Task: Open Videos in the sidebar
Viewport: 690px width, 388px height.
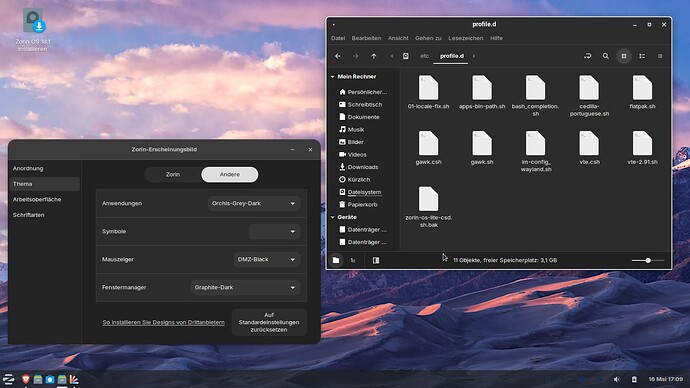Action: coord(353,154)
